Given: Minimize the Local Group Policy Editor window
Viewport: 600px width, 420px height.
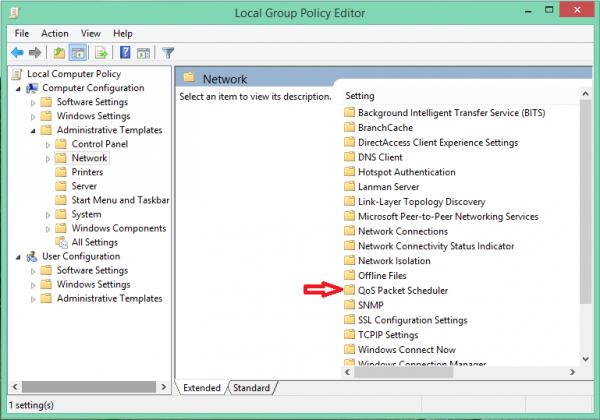Looking at the screenshot, I should [528, 11].
